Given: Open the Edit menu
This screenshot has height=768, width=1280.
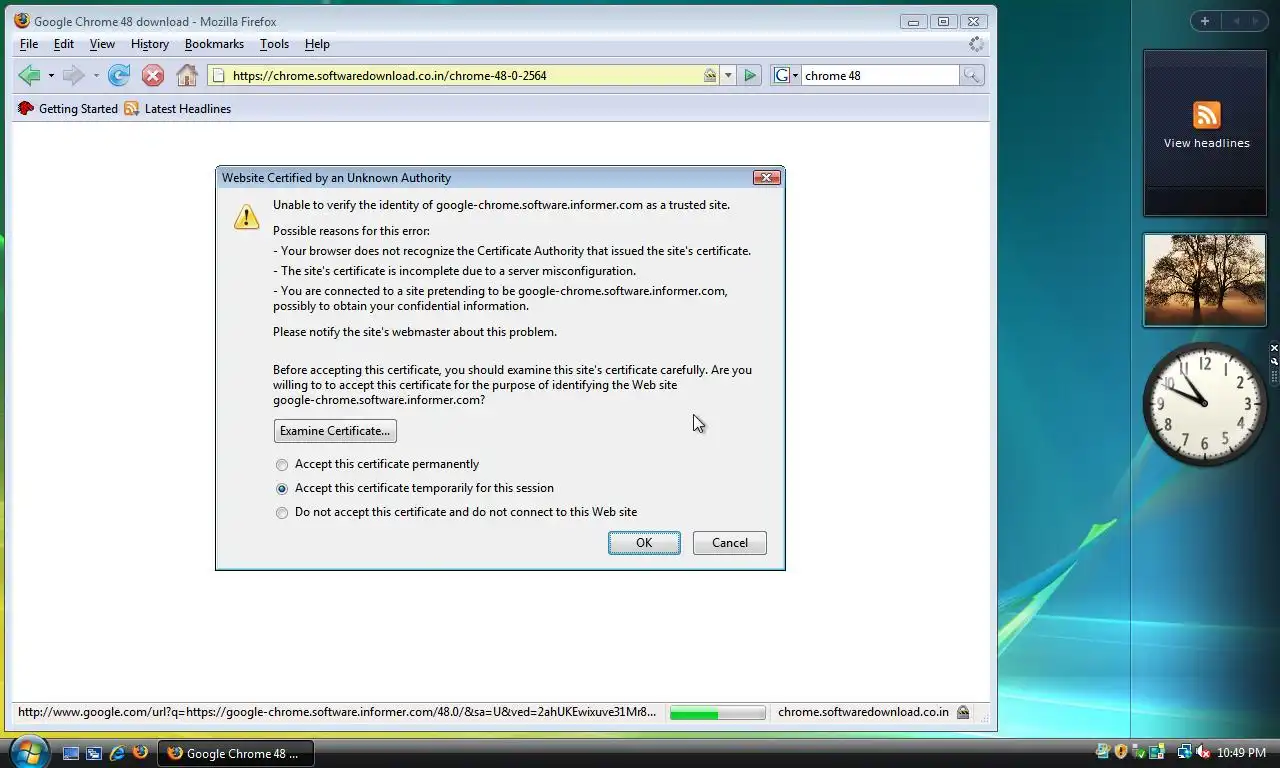Looking at the screenshot, I should (64, 44).
